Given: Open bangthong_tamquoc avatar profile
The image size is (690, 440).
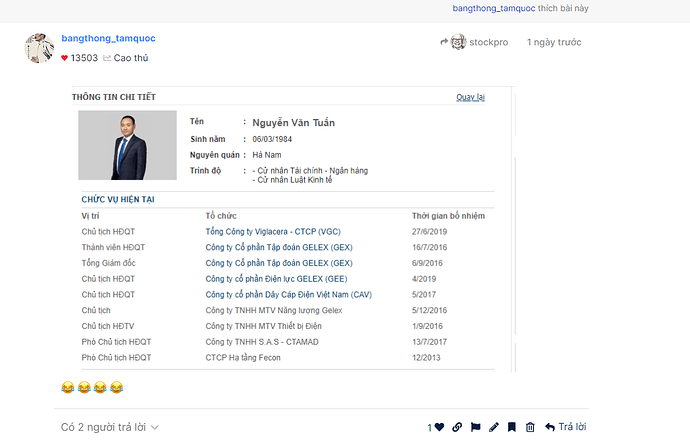Looking at the screenshot, I should click(39, 48).
